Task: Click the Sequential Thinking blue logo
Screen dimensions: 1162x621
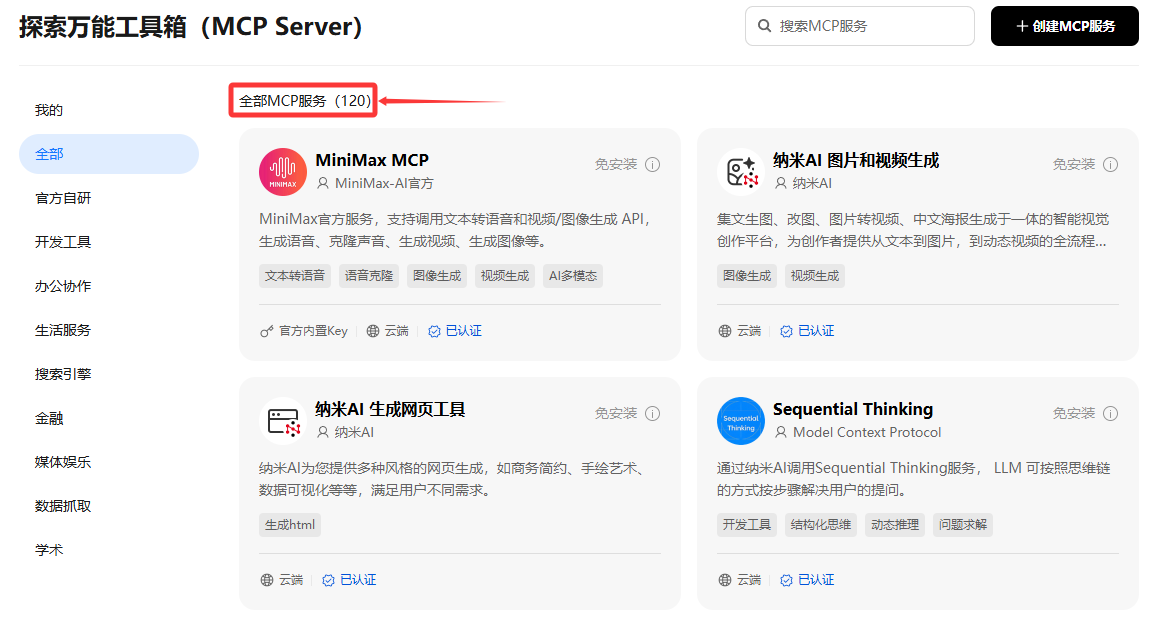Action: click(x=740, y=421)
